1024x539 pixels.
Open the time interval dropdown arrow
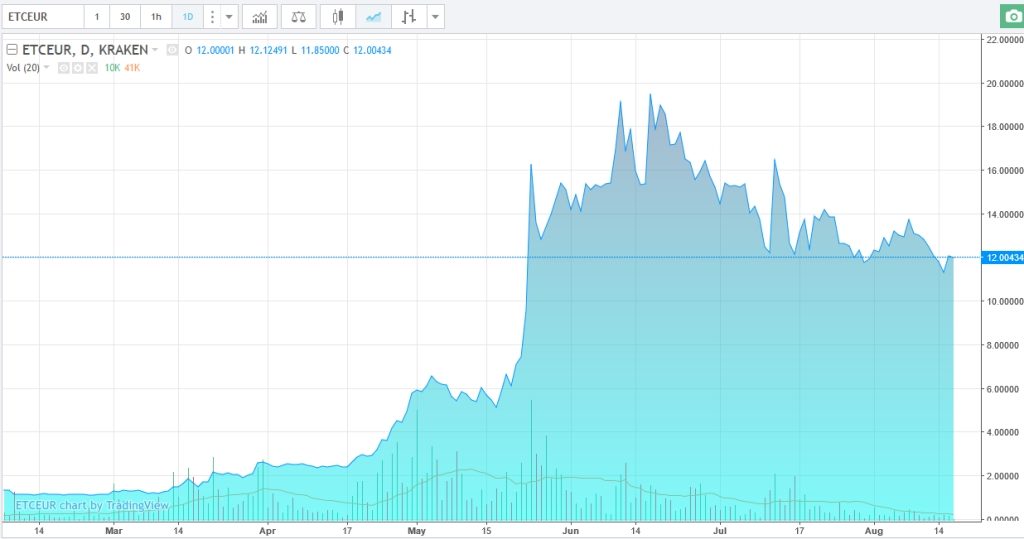pos(230,17)
